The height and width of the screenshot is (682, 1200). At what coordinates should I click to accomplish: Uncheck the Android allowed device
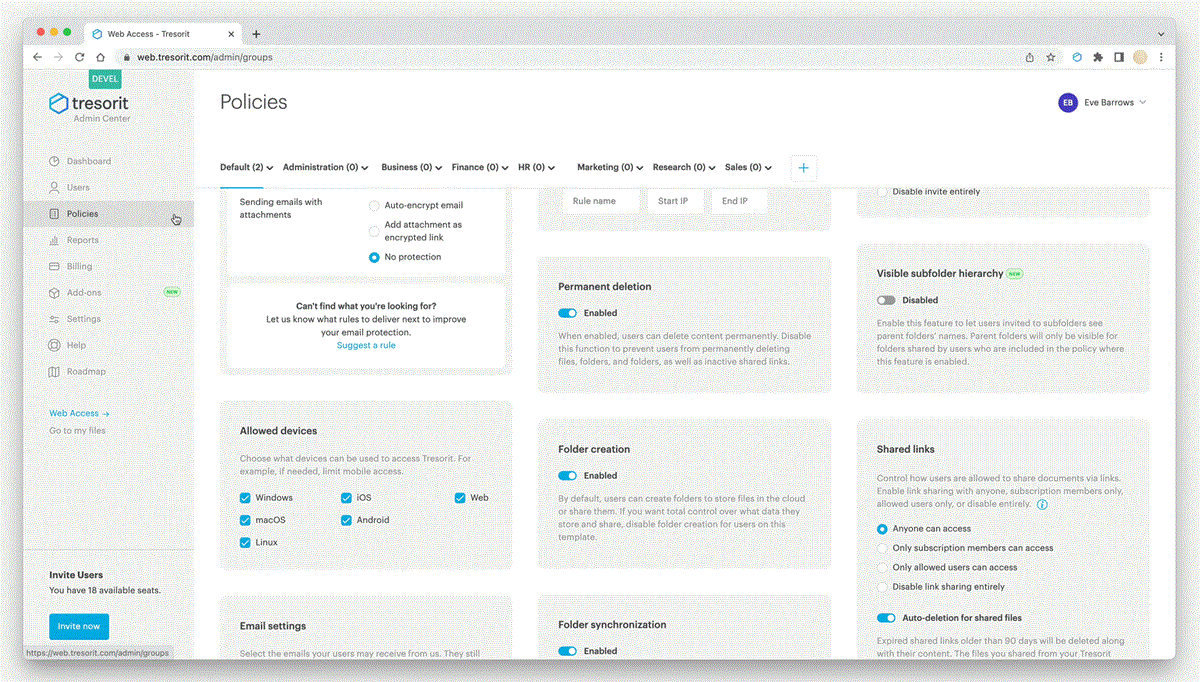click(x=345, y=520)
